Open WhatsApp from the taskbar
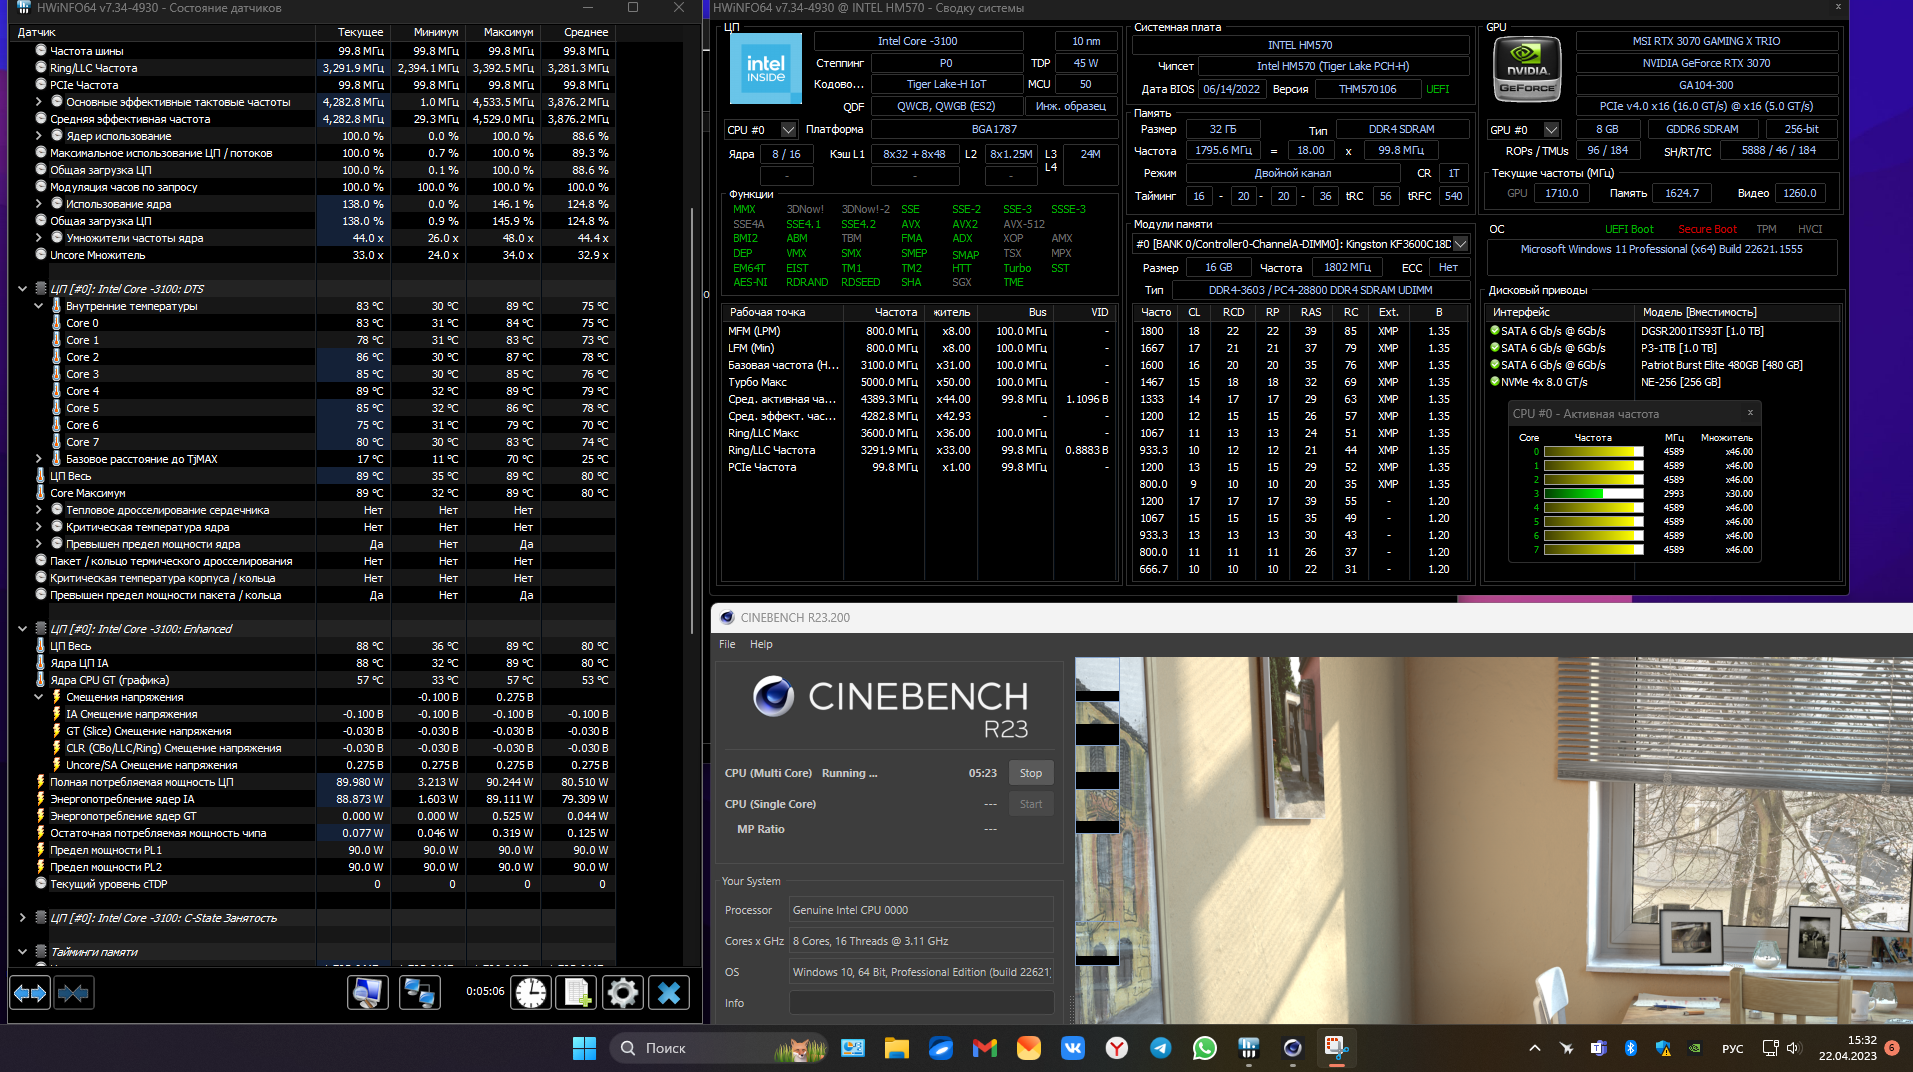1913x1072 pixels. tap(1205, 1048)
